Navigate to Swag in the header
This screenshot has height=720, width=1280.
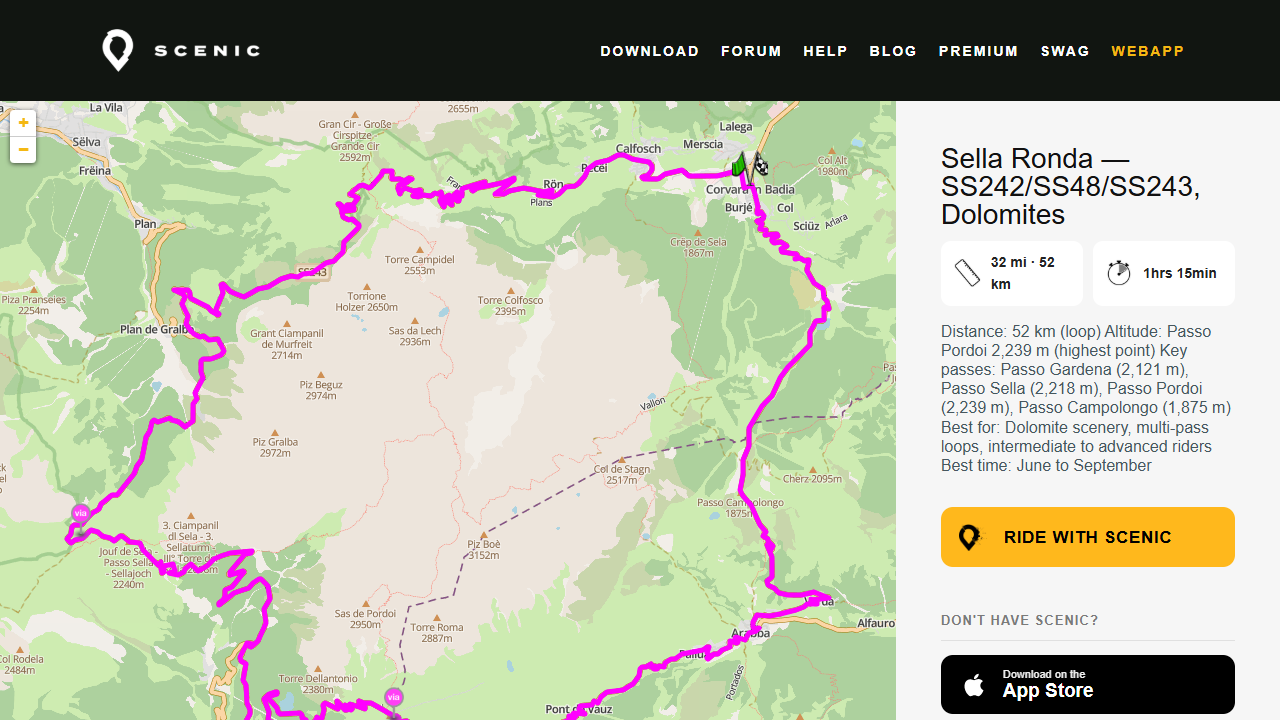click(1065, 51)
